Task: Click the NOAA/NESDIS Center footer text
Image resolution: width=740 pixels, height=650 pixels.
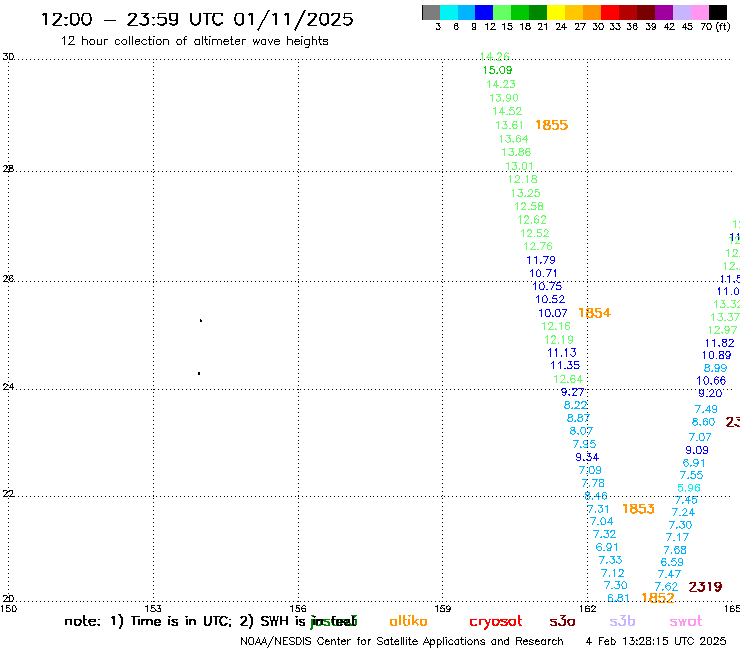Action: coord(402,642)
